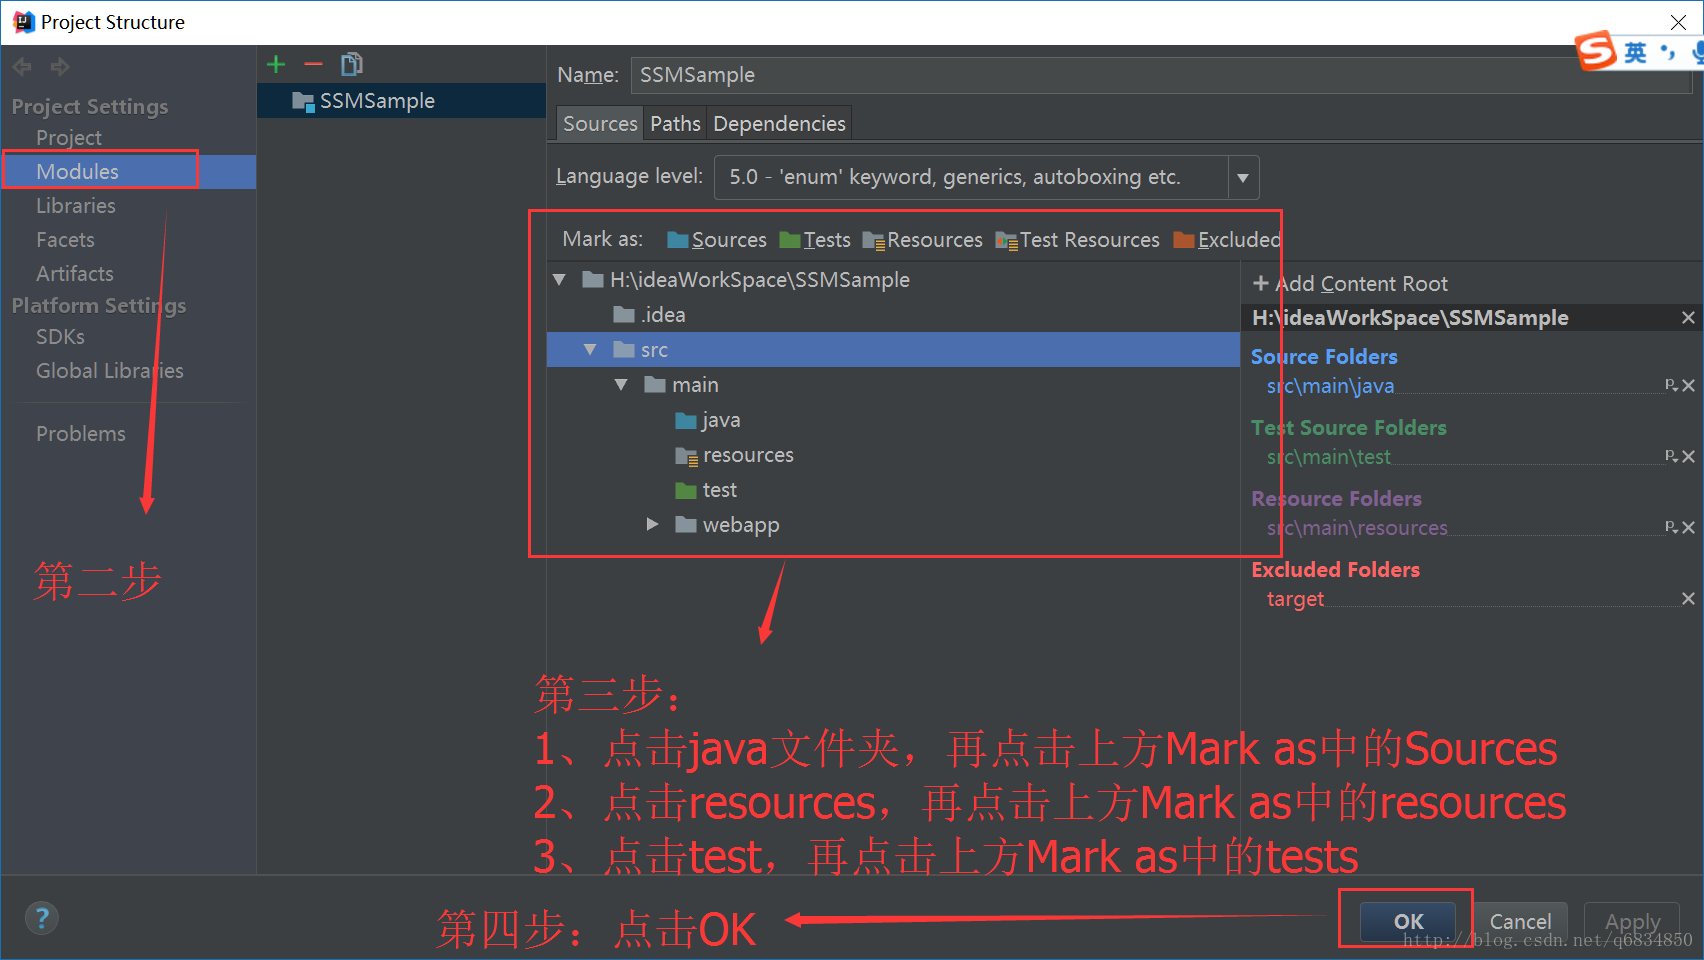
Task: Edit properties of src\main\resources
Action: tap(1671, 527)
